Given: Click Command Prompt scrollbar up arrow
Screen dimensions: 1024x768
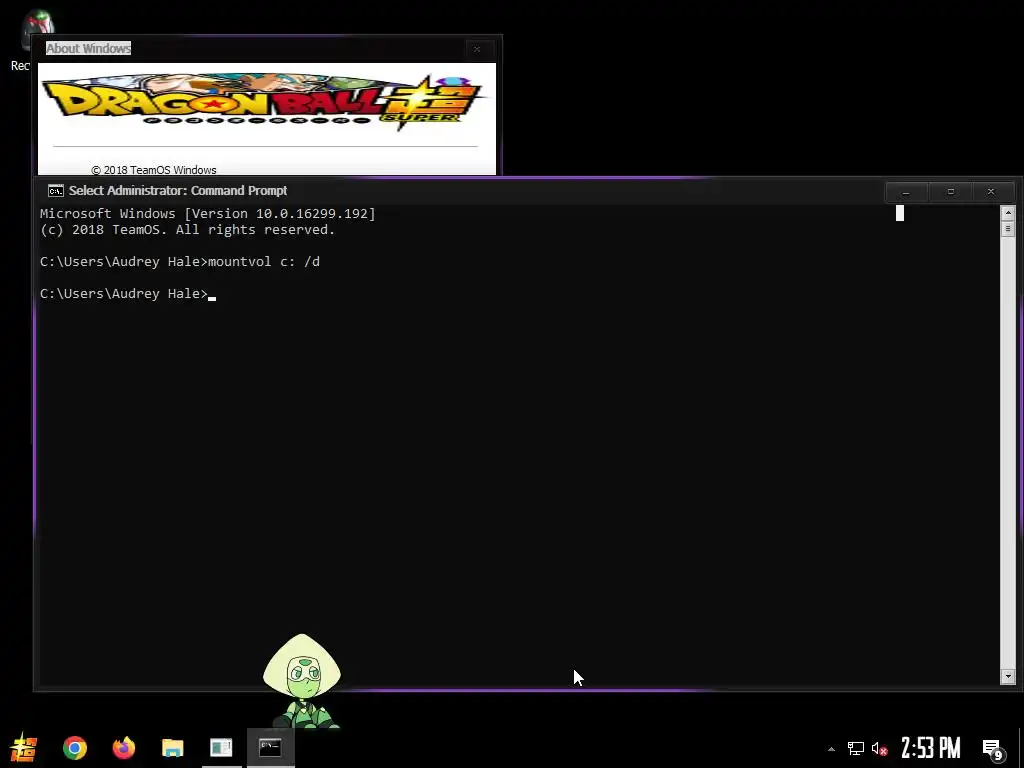Looking at the screenshot, I should 1008,213.
